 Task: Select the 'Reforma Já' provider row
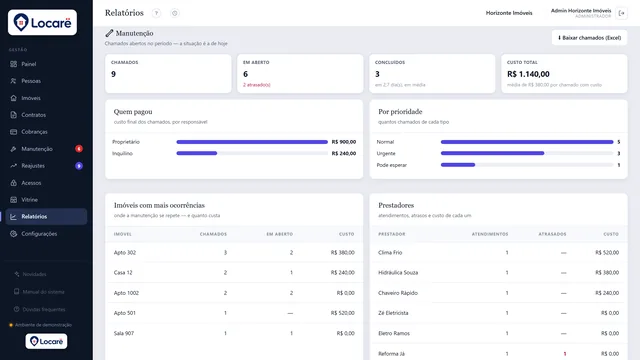[x=498, y=353]
